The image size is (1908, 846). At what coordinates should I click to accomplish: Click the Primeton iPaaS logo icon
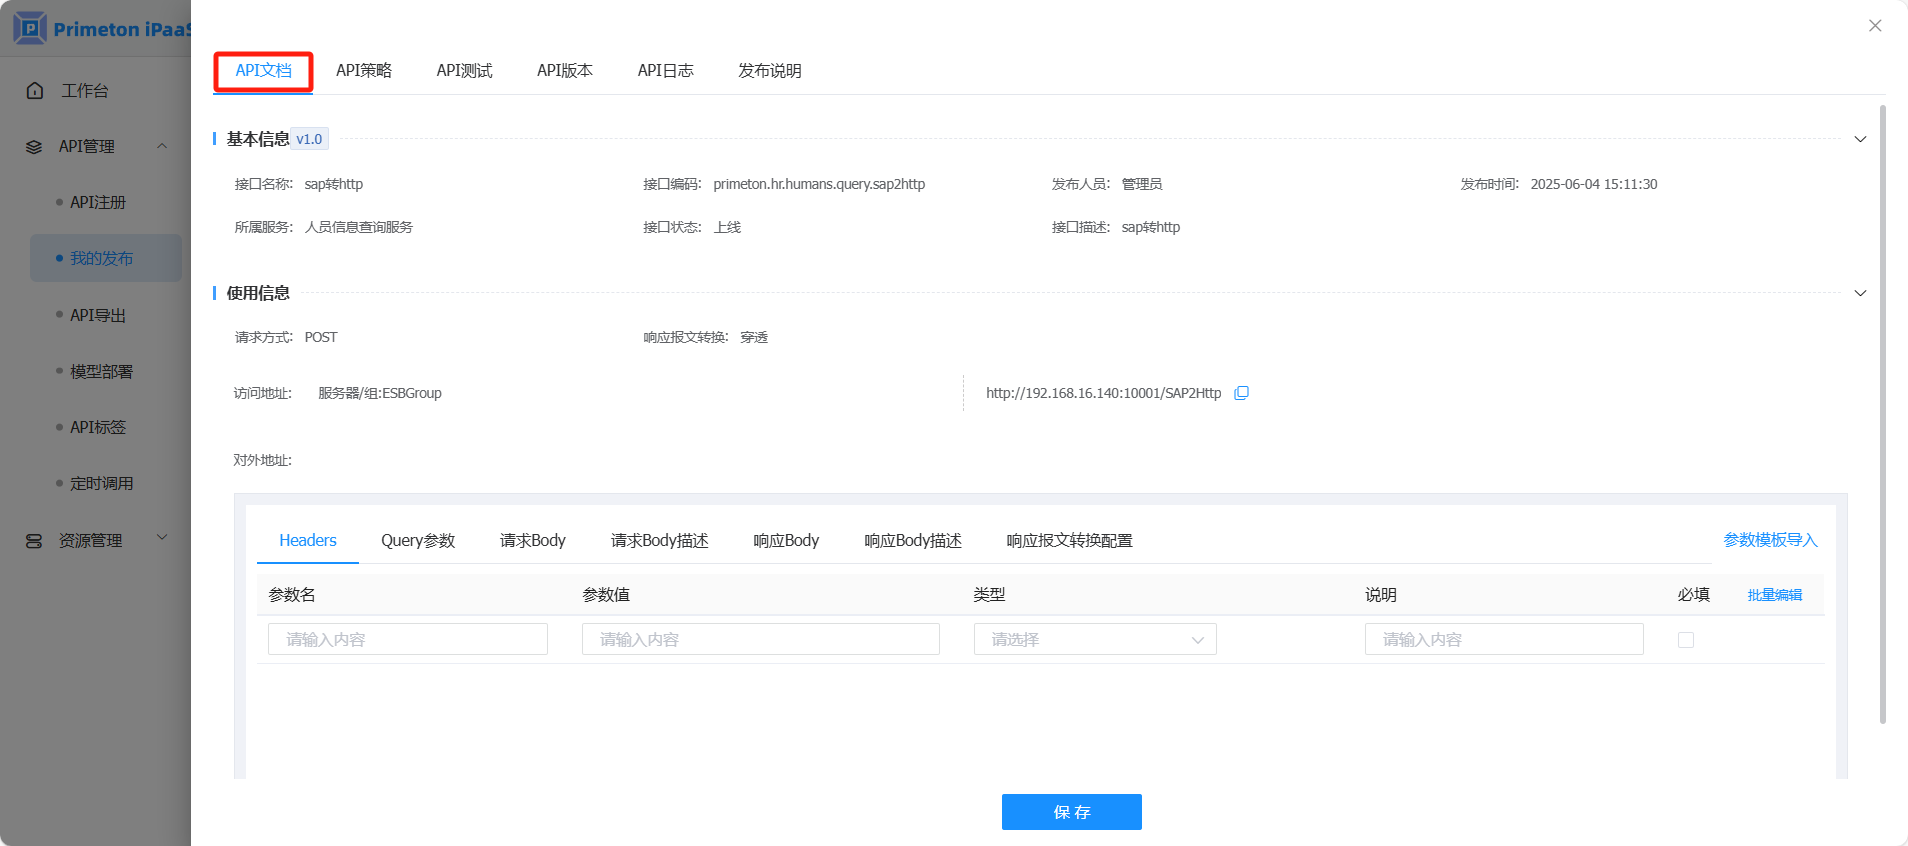click(30, 28)
